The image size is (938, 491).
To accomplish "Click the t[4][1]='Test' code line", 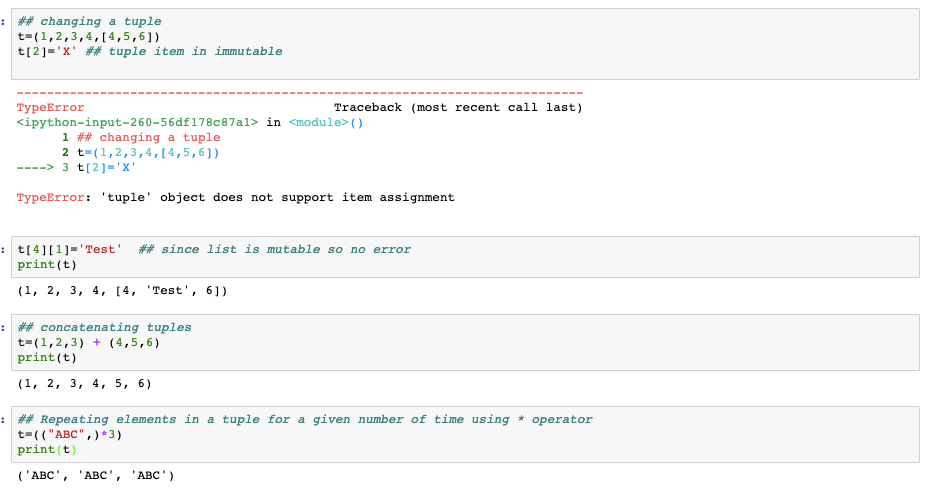I will coord(70,249).
